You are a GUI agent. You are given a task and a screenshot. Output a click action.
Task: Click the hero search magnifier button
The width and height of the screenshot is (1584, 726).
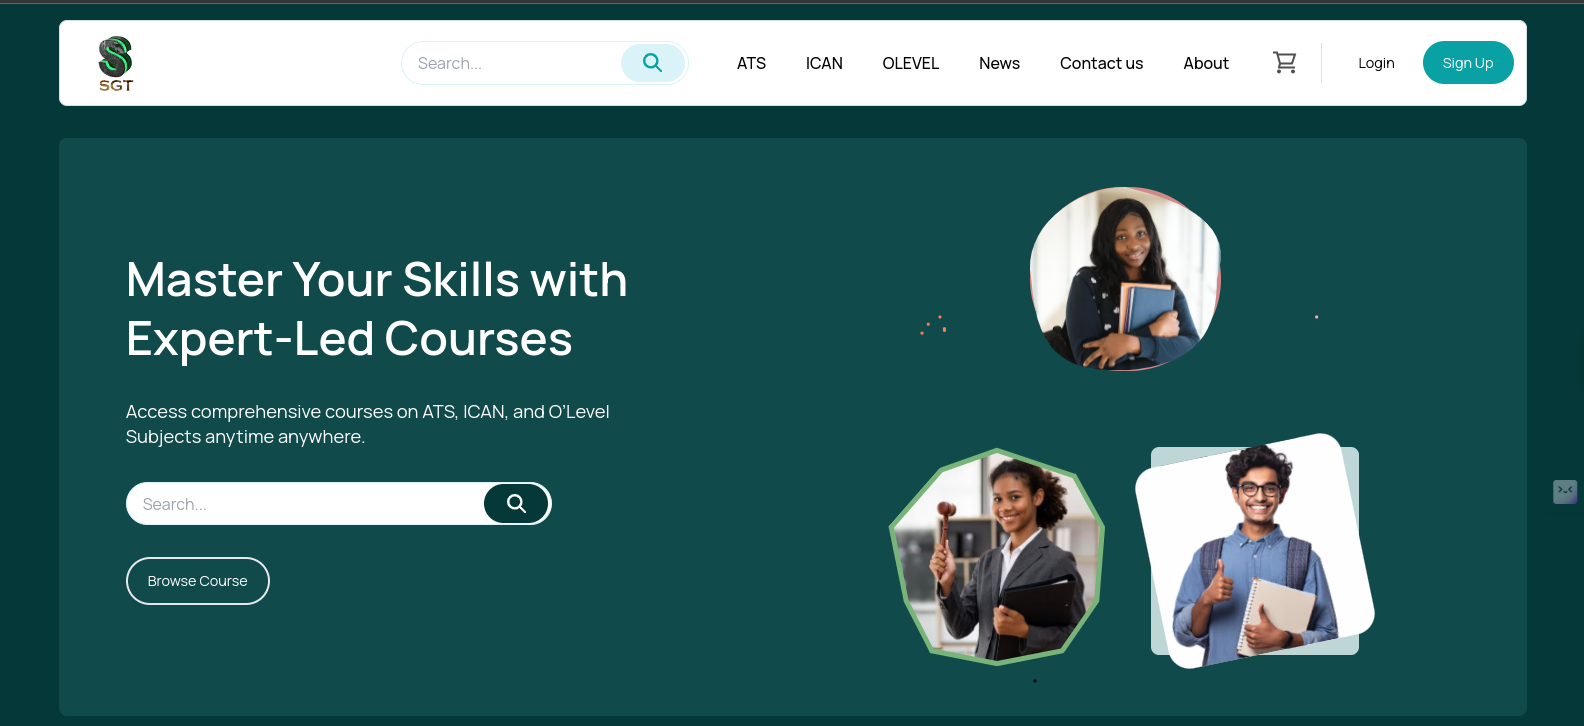516,503
